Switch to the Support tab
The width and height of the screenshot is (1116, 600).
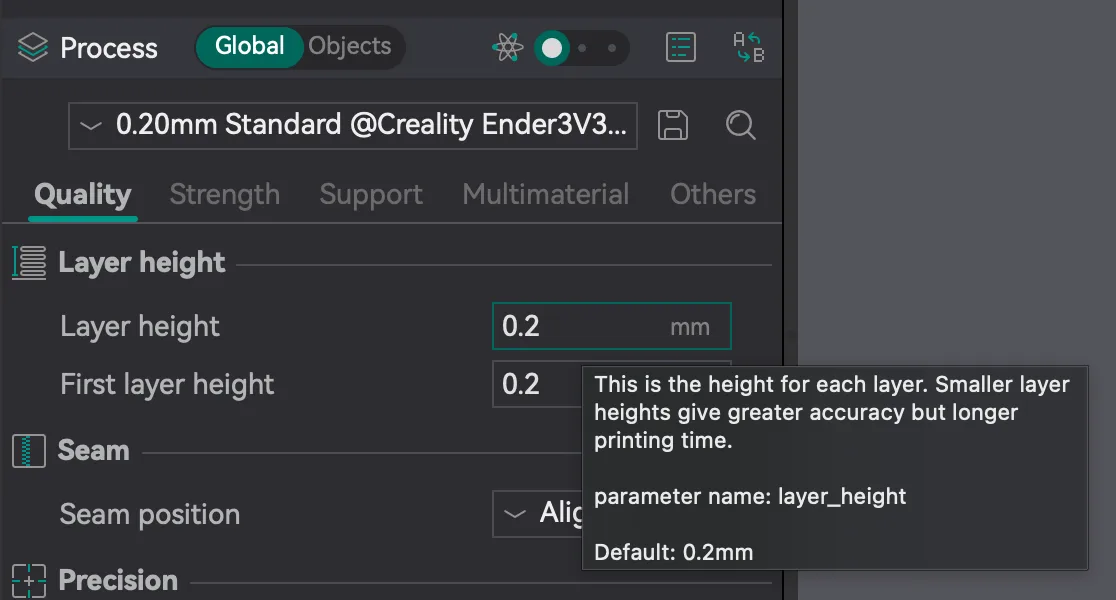(371, 194)
